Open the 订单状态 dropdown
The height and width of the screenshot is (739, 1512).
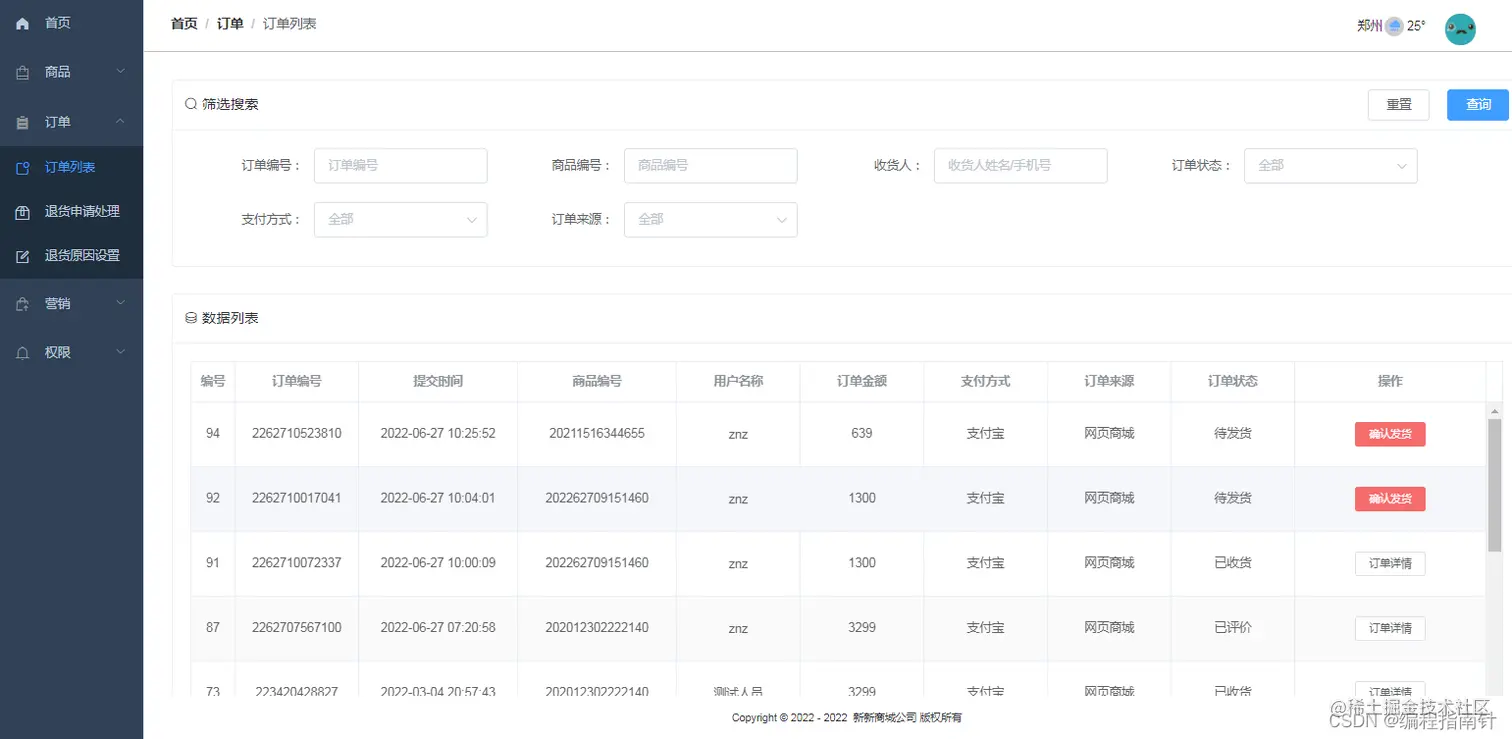click(x=1330, y=166)
